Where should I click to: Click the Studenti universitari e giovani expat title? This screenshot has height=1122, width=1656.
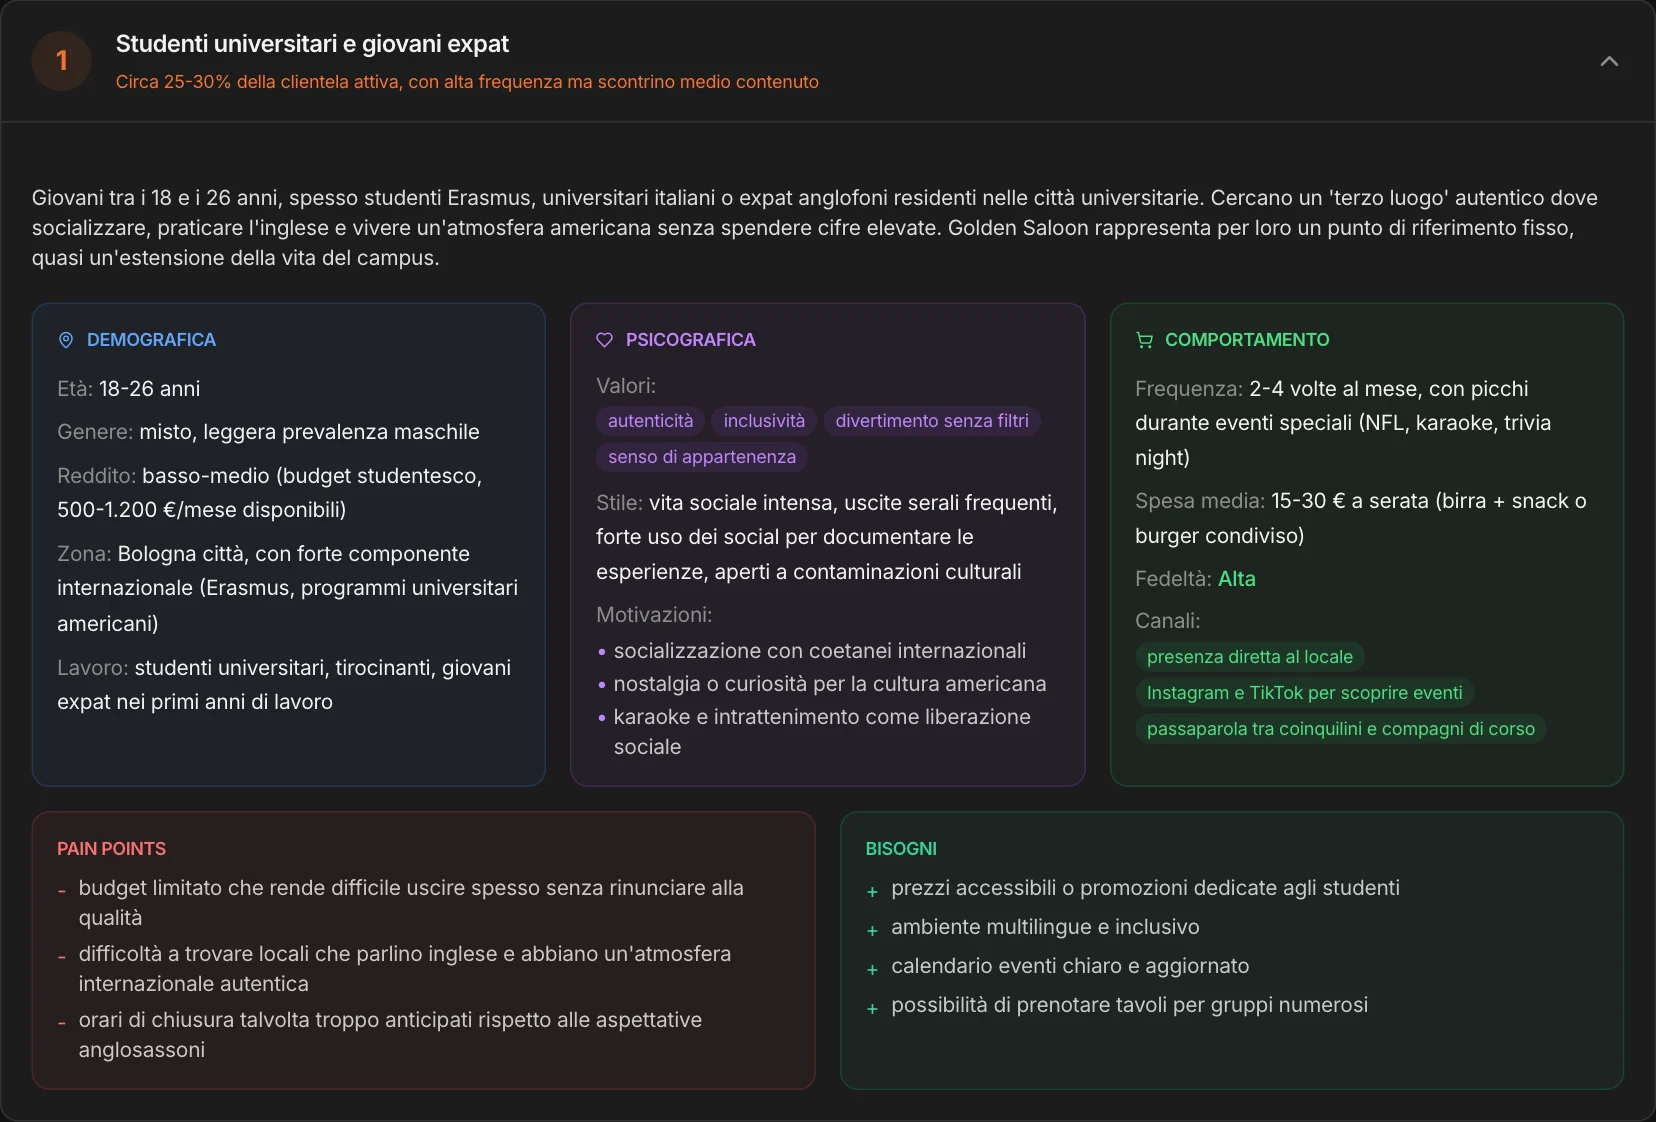click(x=312, y=44)
